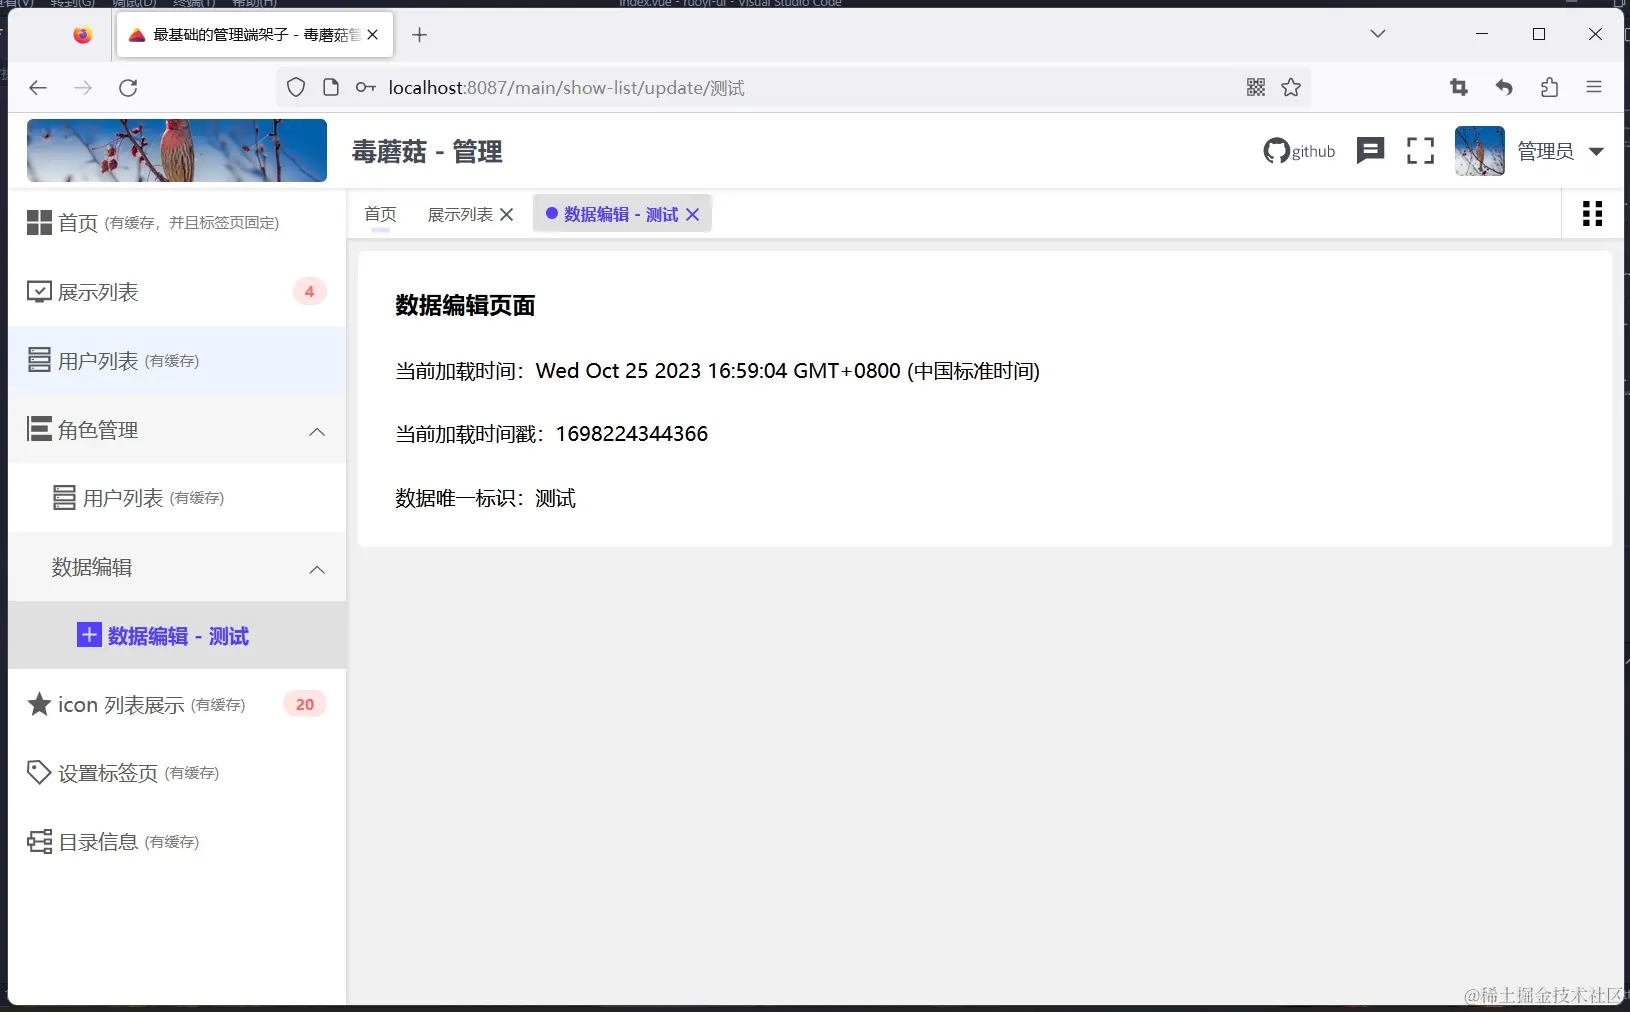1630x1012 pixels.
Task: Switch to the 展示列表 tab
Action: pyautogui.click(x=460, y=214)
